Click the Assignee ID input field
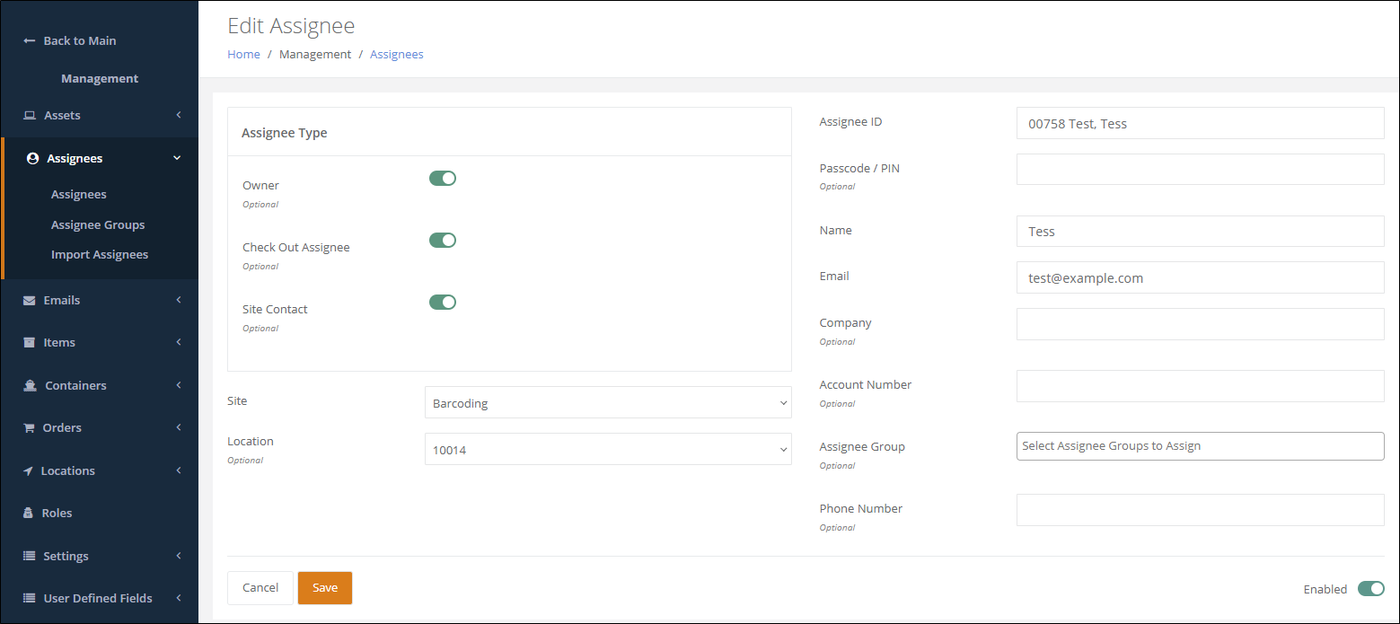This screenshot has width=1400, height=624. (x=1200, y=123)
